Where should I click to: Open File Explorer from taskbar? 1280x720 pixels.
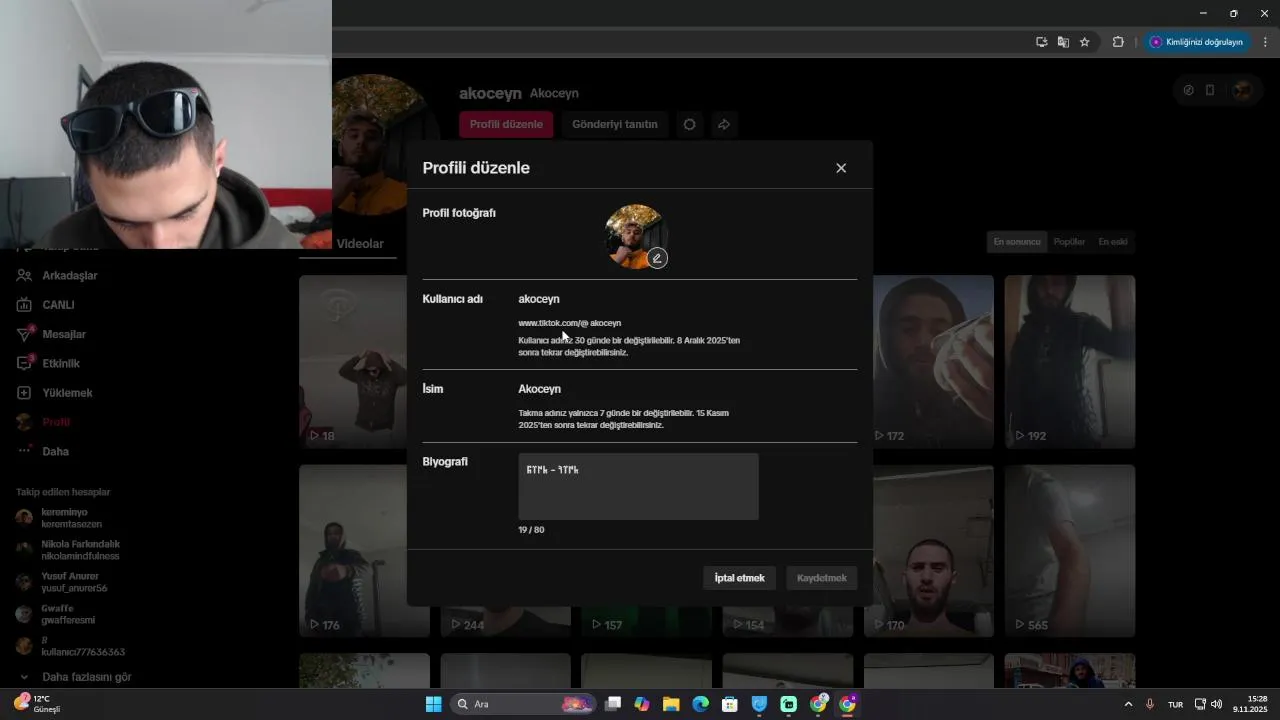click(x=671, y=704)
